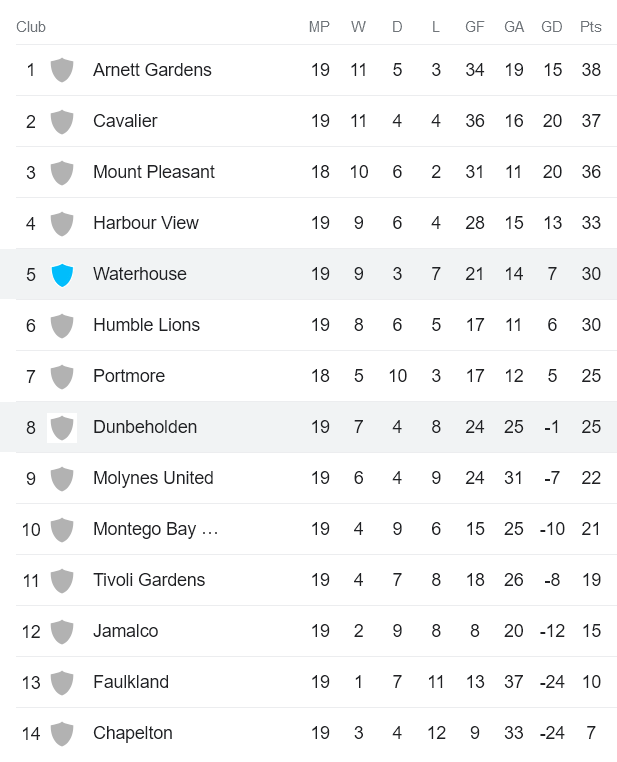This screenshot has height=762, width=617.
Task: Click the MP column header
Action: (319, 27)
